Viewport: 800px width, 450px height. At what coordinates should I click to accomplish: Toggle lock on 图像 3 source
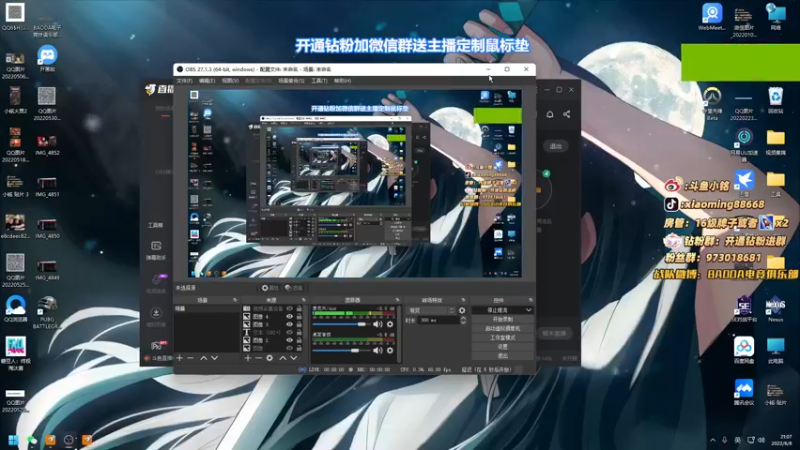(x=299, y=324)
